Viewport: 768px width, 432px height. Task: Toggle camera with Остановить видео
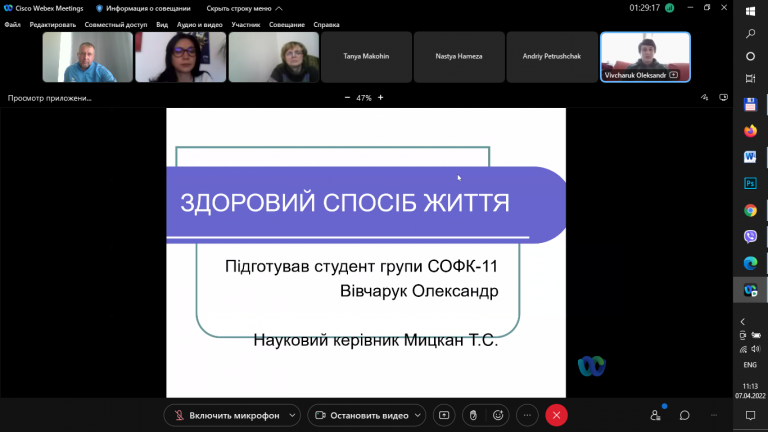[362, 415]
